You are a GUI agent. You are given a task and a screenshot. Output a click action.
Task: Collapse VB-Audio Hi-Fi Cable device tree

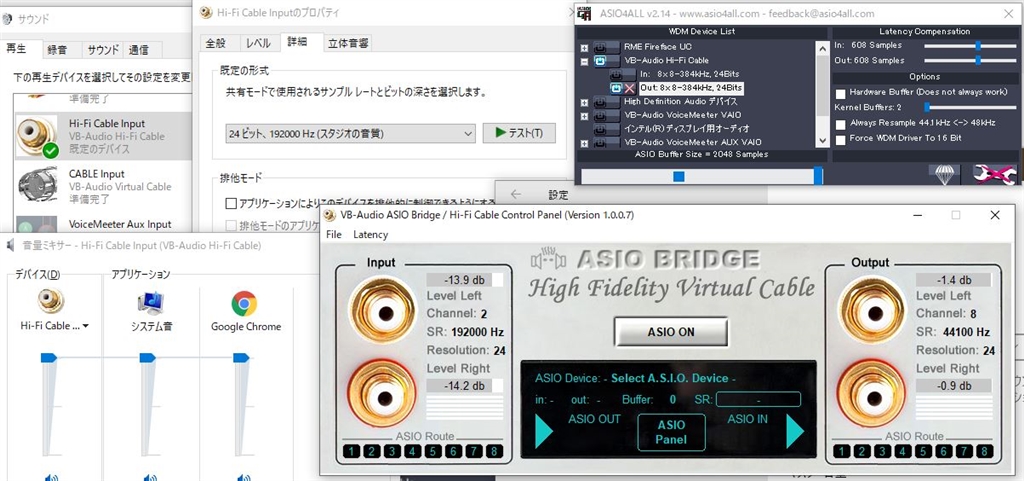(x=584, y=61)
